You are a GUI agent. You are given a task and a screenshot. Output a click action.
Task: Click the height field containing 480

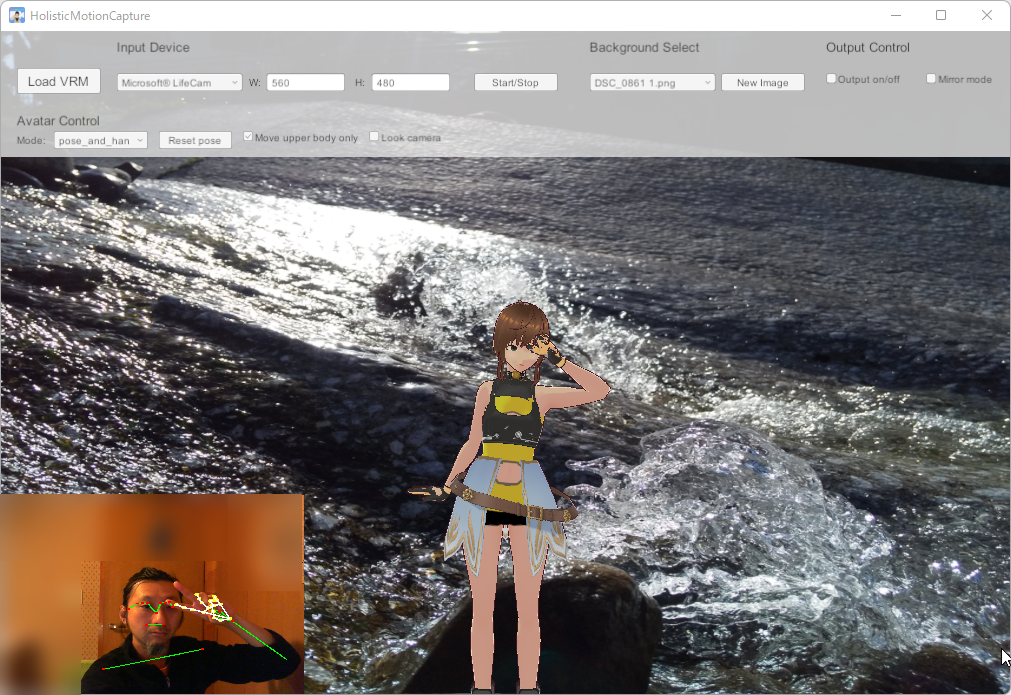(410, 81)
